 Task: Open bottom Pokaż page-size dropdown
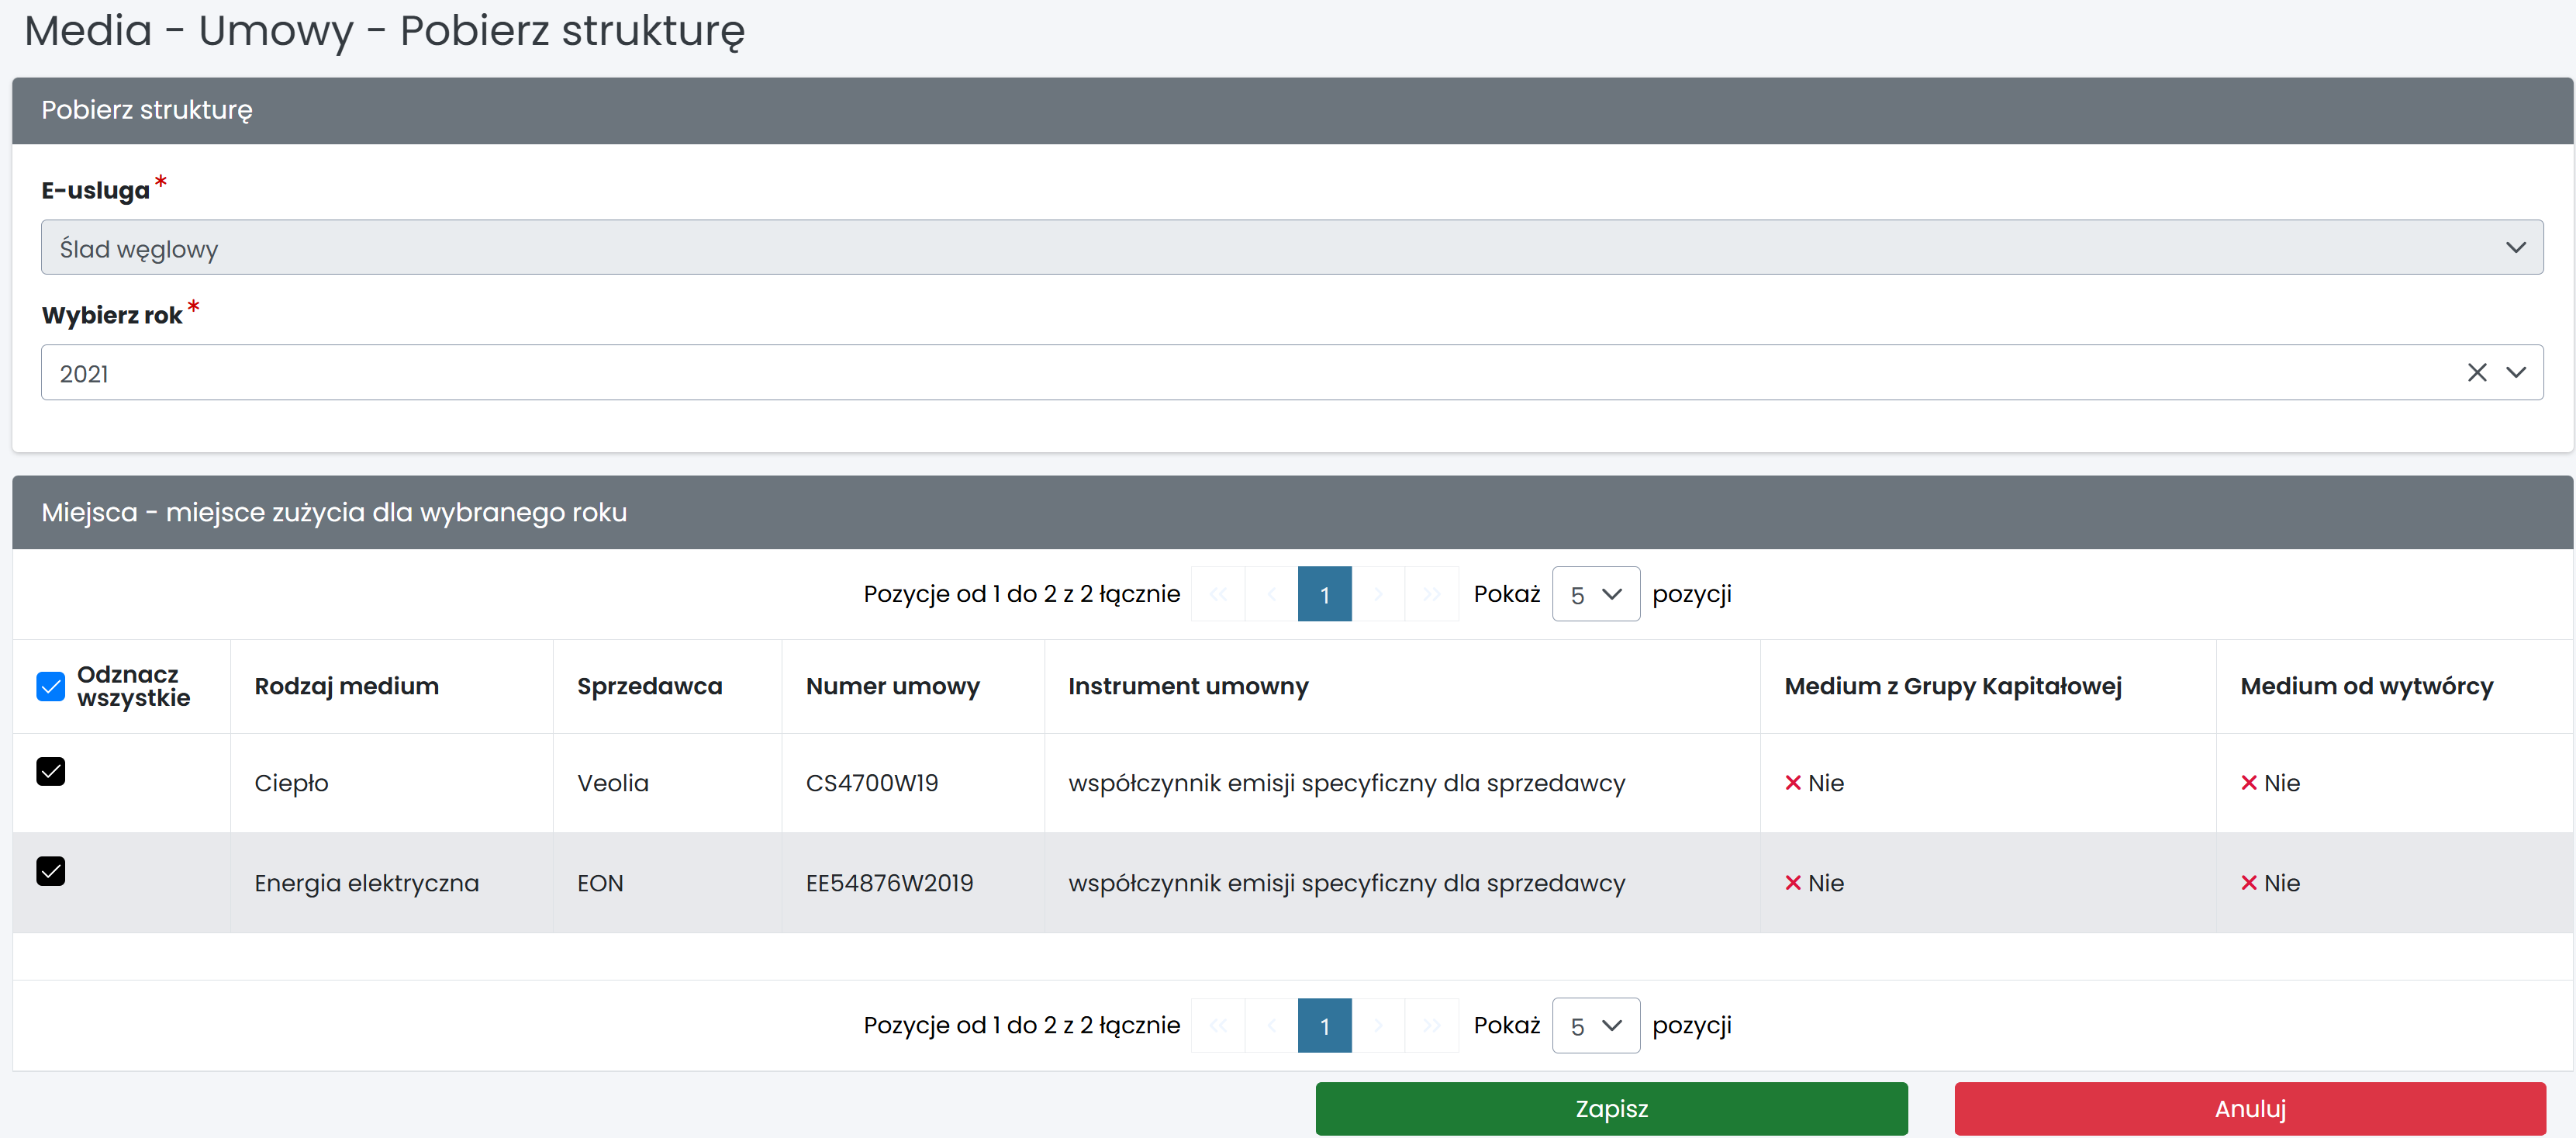click(x=1595, y=1025)
